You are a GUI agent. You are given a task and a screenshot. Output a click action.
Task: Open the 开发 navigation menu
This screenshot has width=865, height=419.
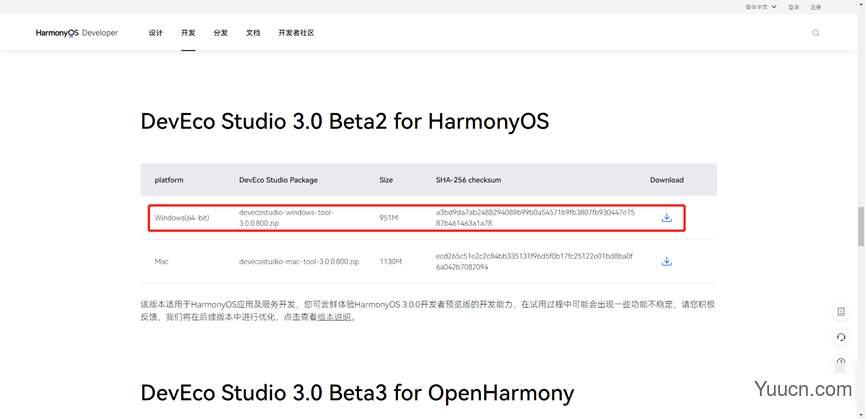point(188,33)
